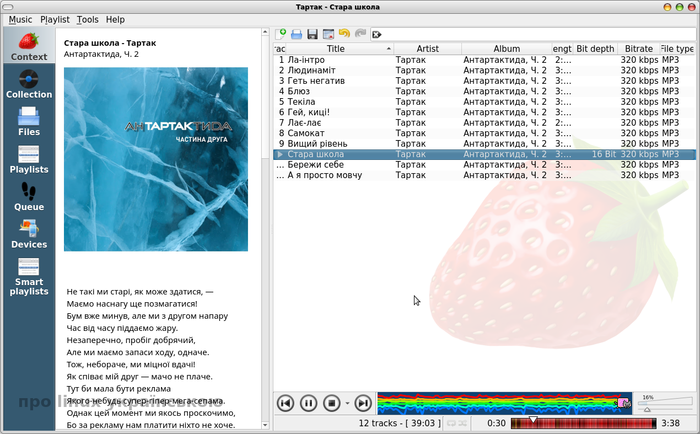Switch to the Files sidebar tab

(29, 121)
